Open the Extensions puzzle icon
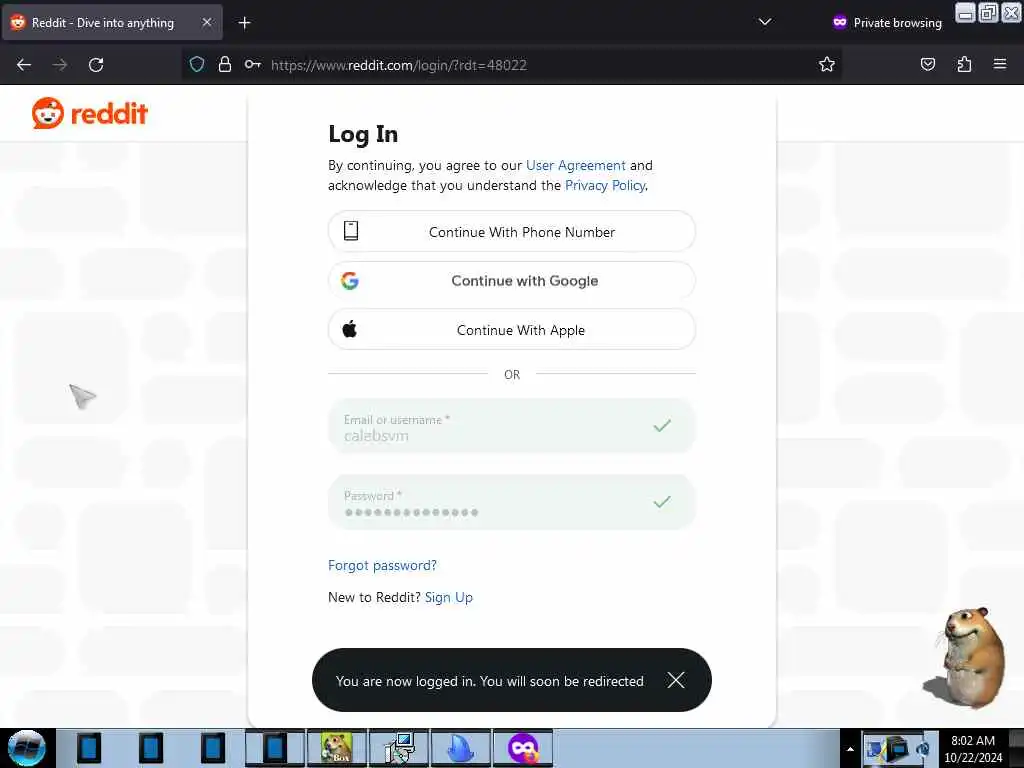This screenshot has height=768, width=1024. click(964, 64)
